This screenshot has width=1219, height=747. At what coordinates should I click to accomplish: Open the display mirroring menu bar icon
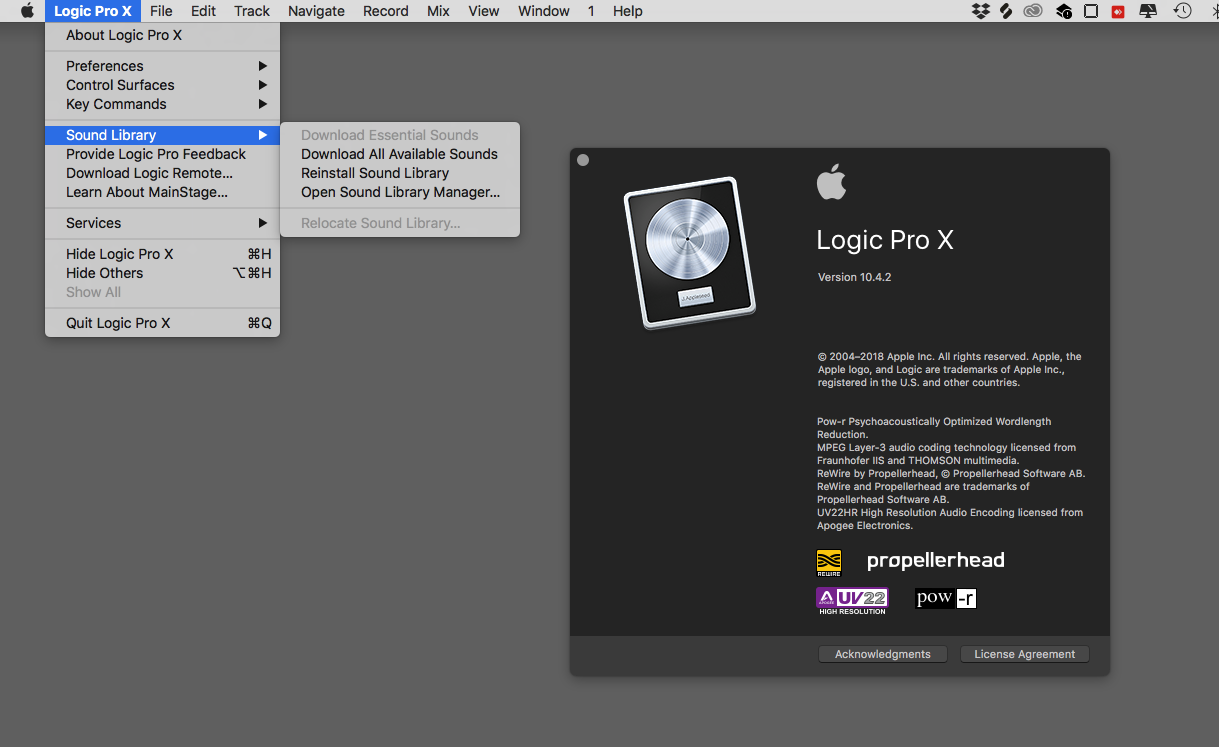(1149, 11)
